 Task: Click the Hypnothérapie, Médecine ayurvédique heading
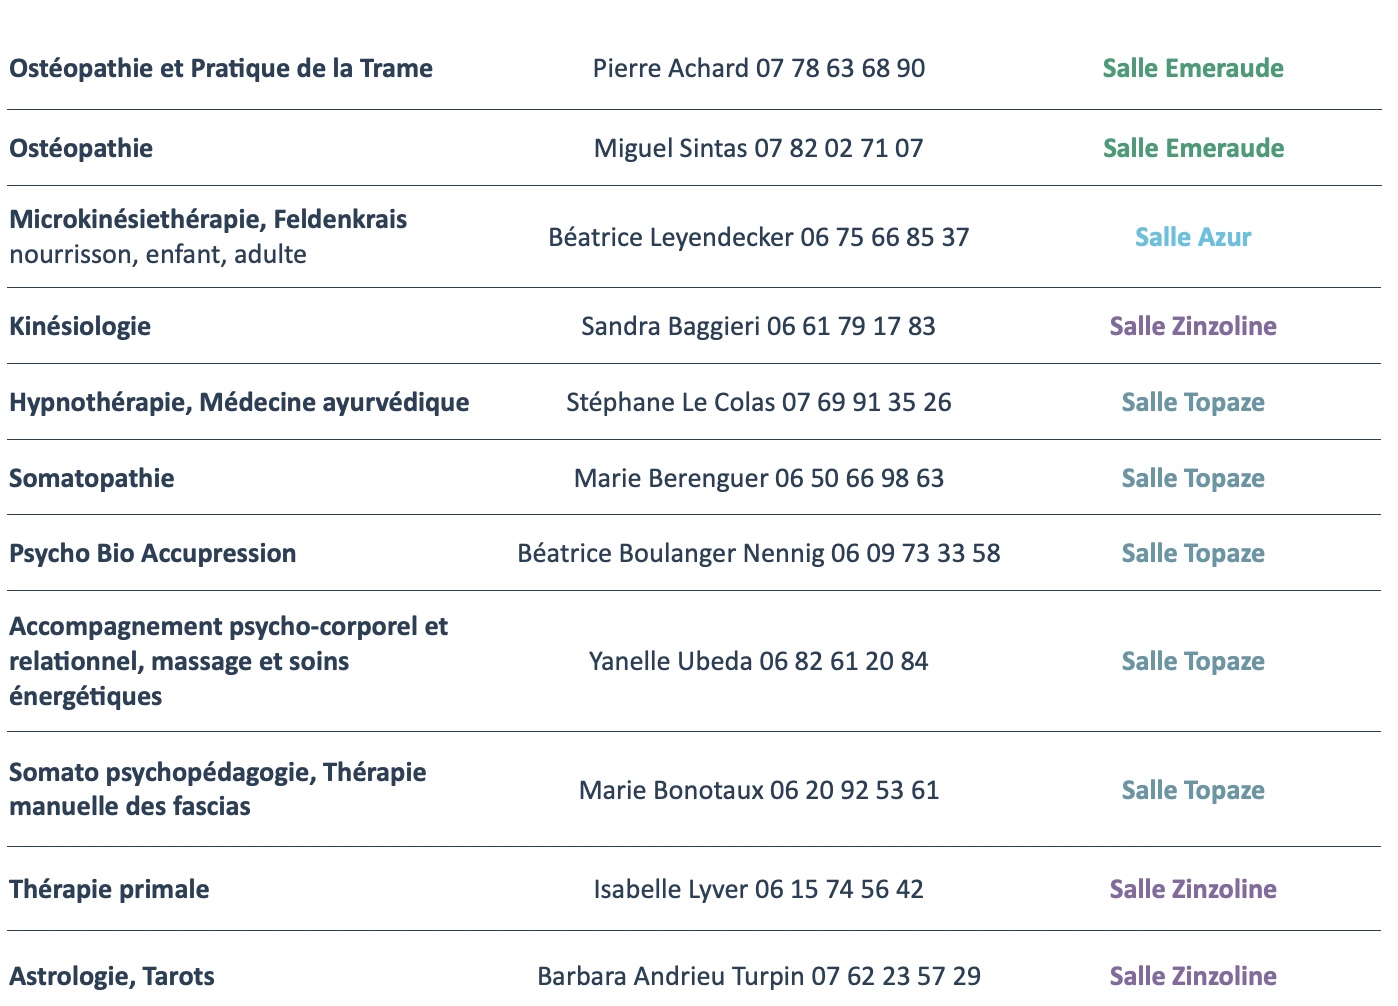click(239, 403)
